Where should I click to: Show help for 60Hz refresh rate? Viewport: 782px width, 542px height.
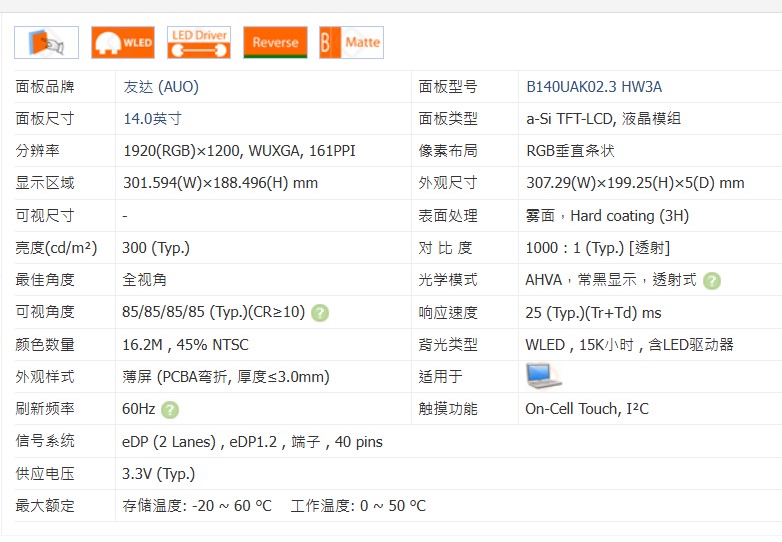(170, 410)
